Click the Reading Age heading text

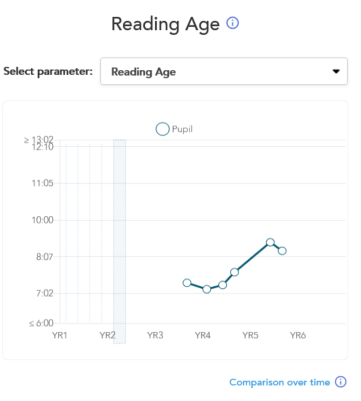[x=165, y=25]
